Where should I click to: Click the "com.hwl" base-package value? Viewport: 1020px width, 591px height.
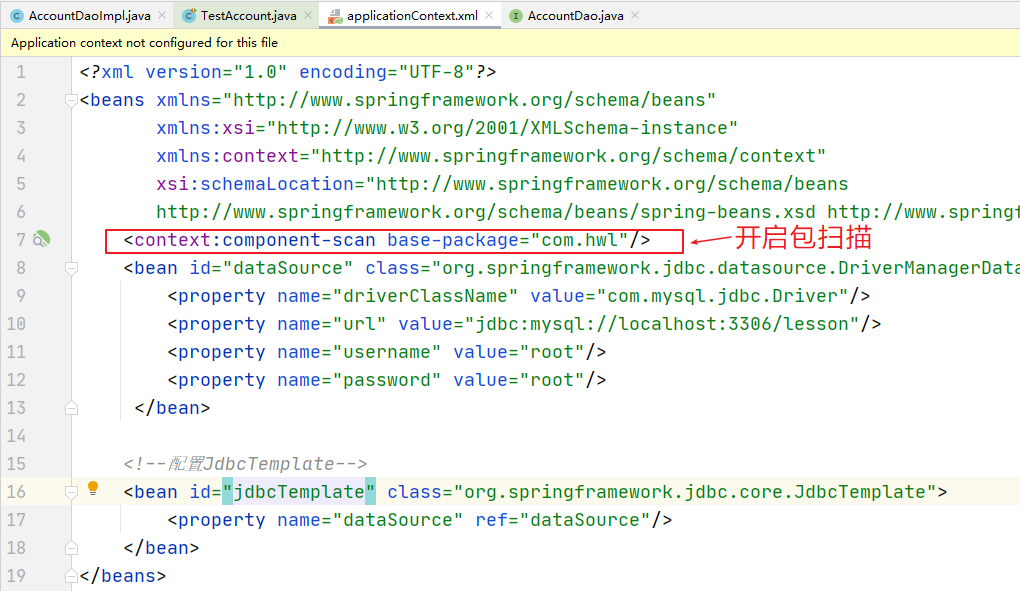(x=580, y=240)
